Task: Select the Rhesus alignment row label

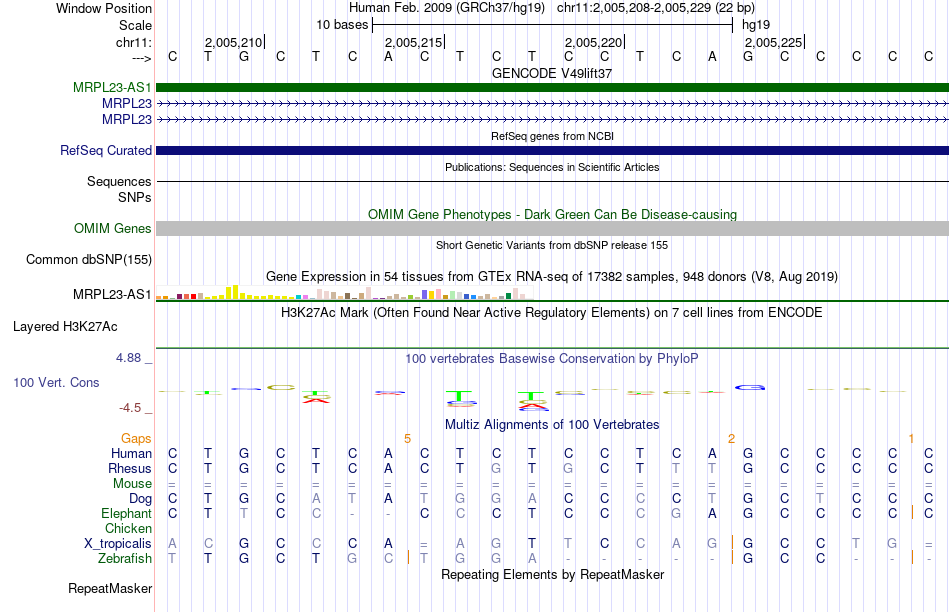Action: [130, 468]
